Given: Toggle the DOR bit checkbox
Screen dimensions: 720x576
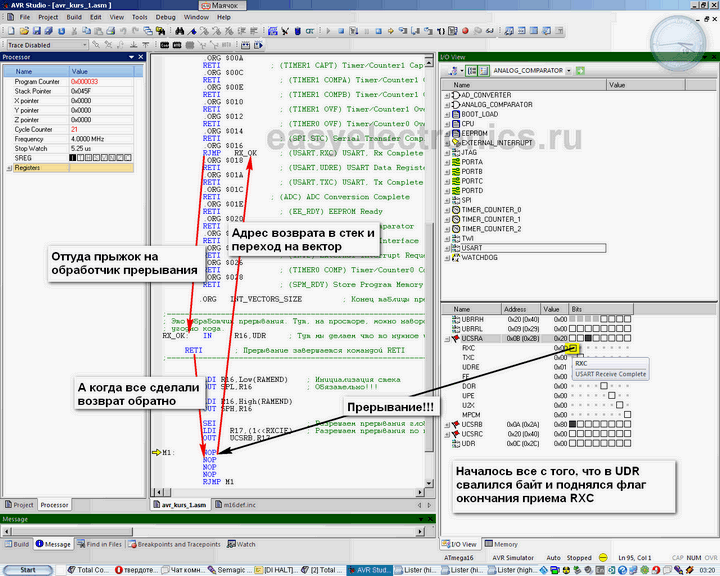Looking at the screenshot, I should click(604, 386).
